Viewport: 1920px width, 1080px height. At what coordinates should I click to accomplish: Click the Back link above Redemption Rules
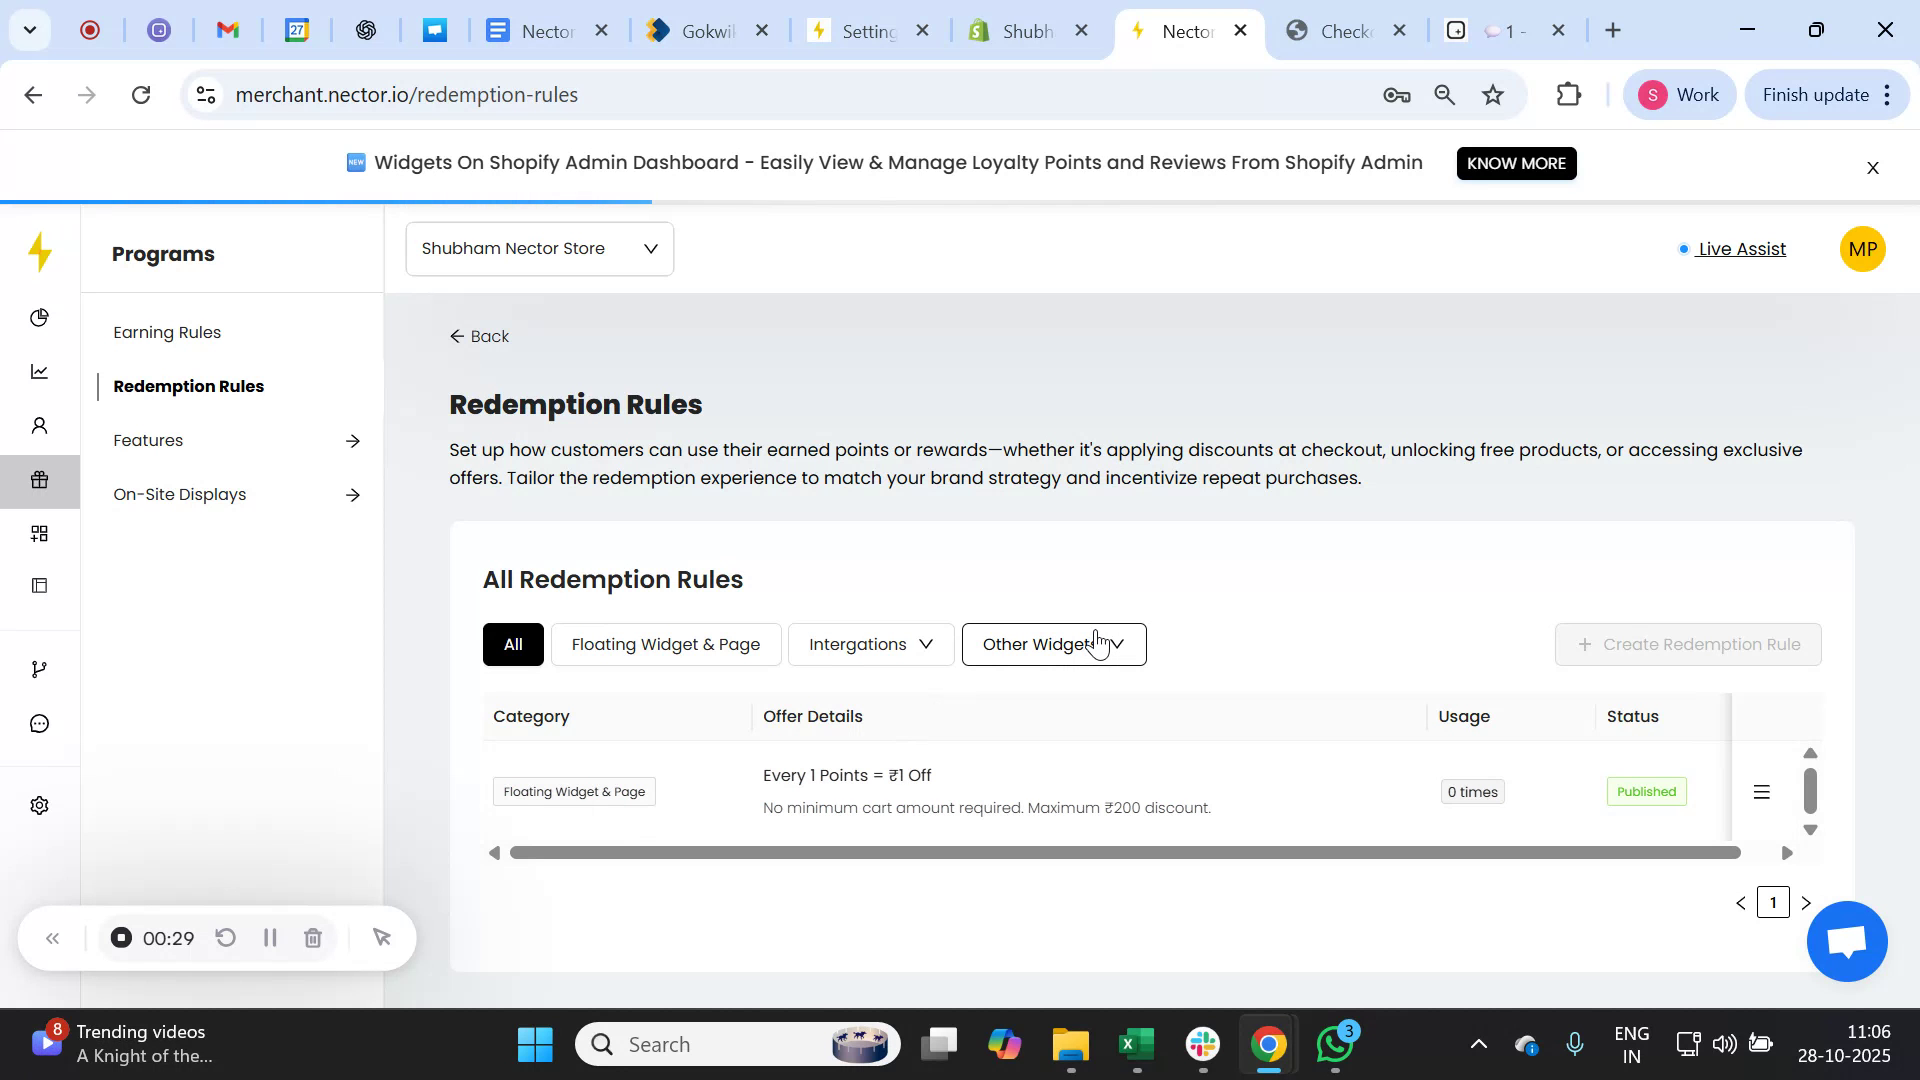click(479, 336)
